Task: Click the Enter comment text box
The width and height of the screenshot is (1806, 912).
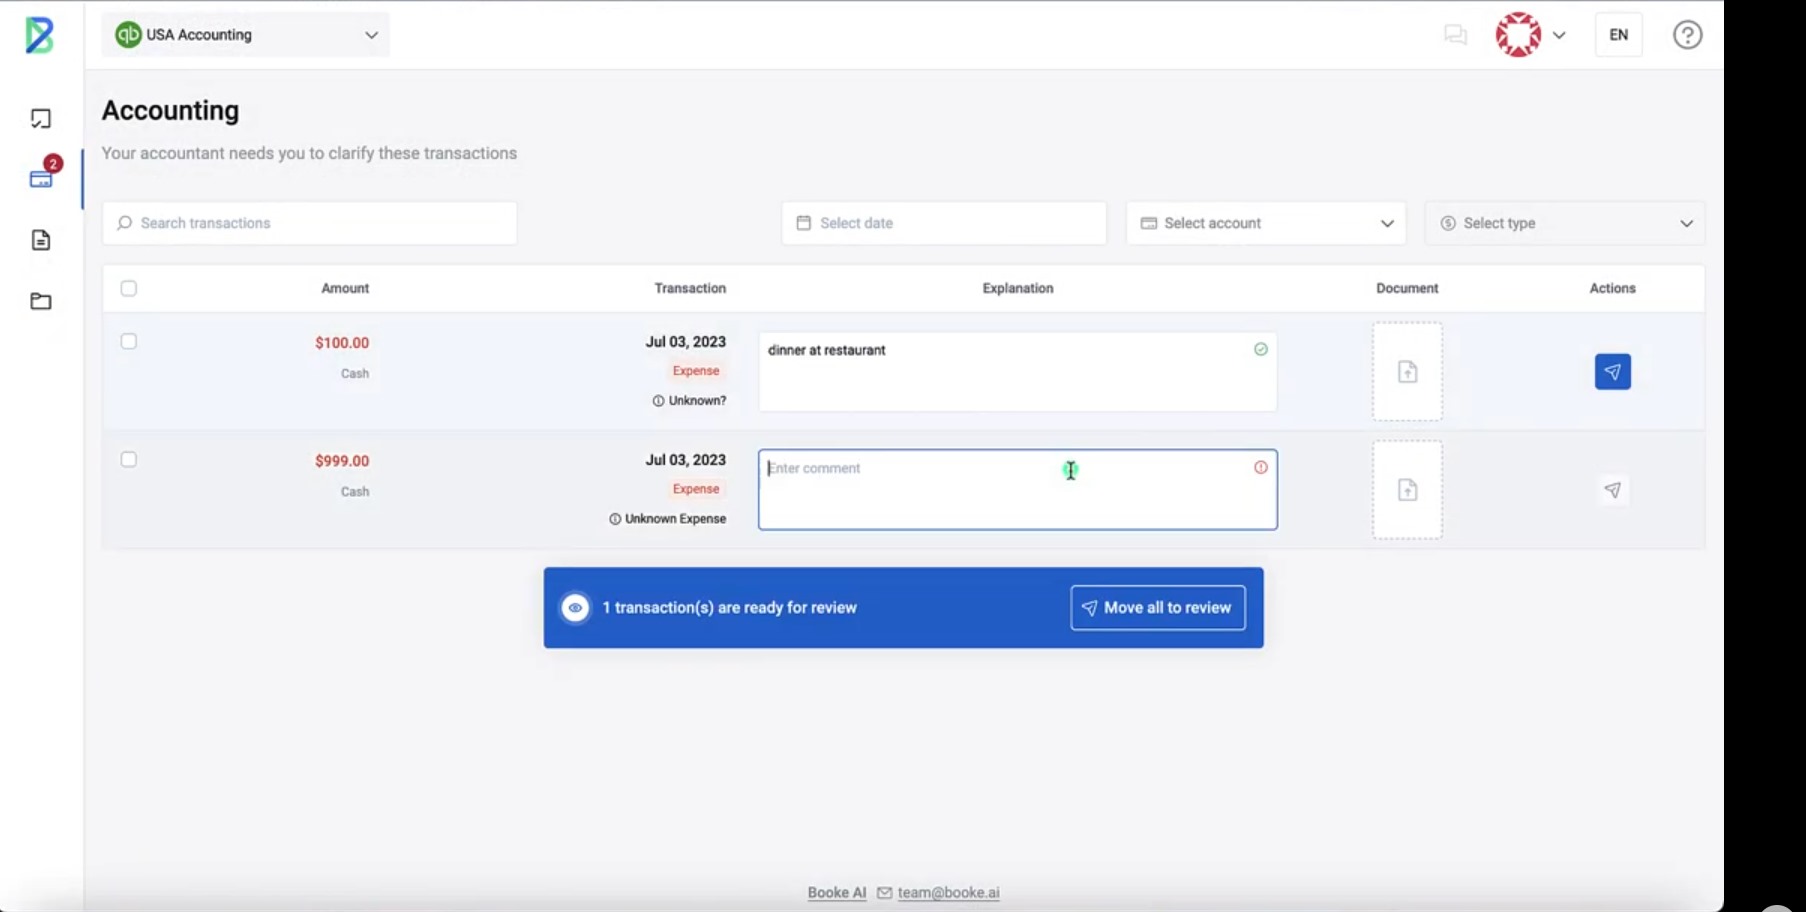Action: tap(1018, 490)
